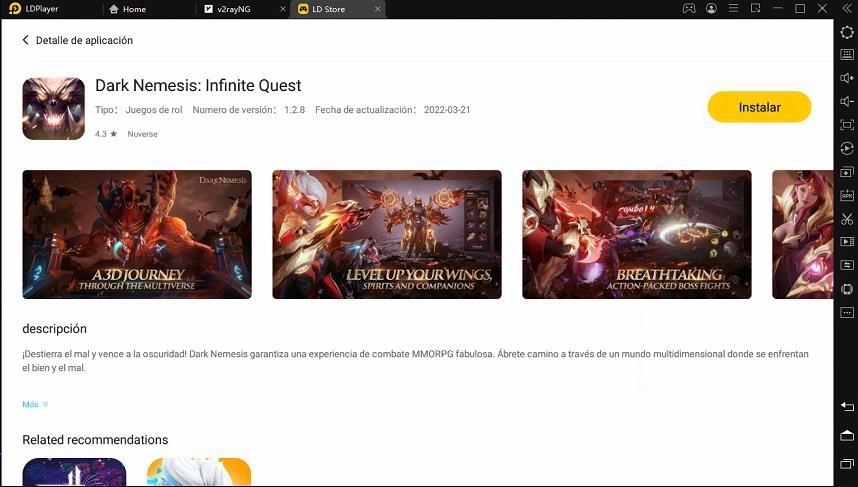Go back from Detalle de aplicación
Screen dimensions: 858x487
25,40
